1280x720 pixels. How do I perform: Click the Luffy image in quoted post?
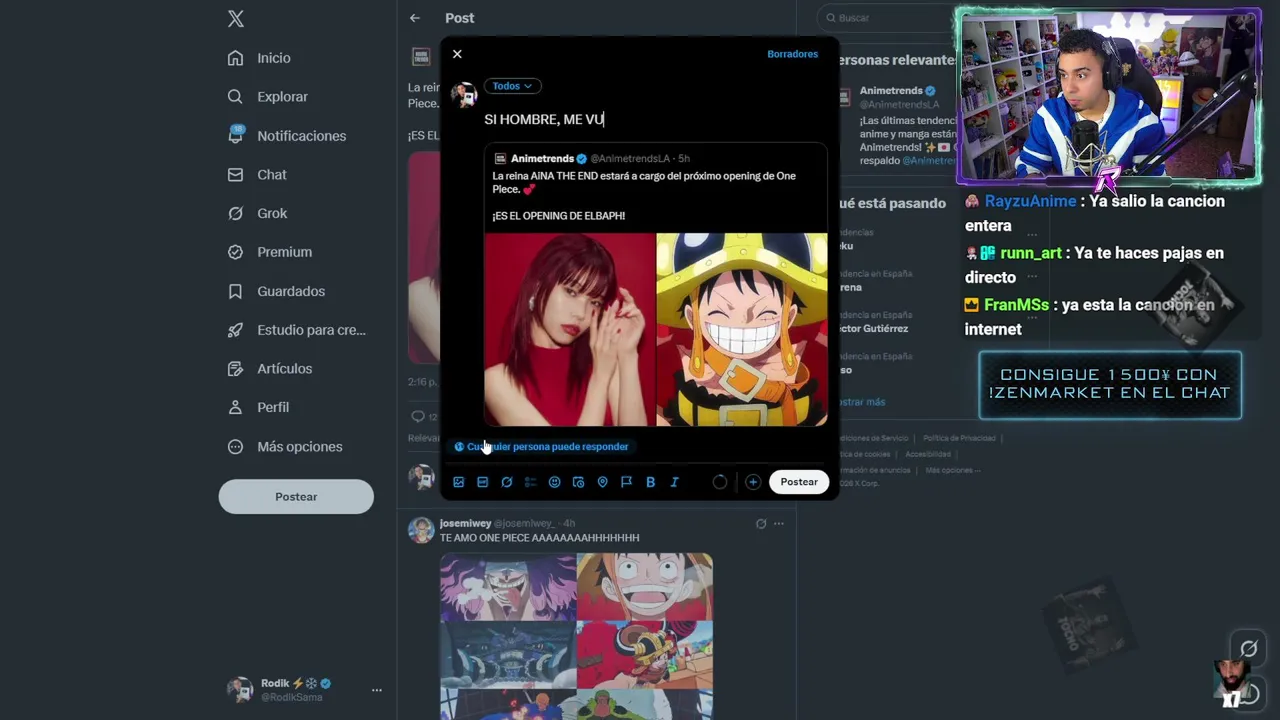742,329
